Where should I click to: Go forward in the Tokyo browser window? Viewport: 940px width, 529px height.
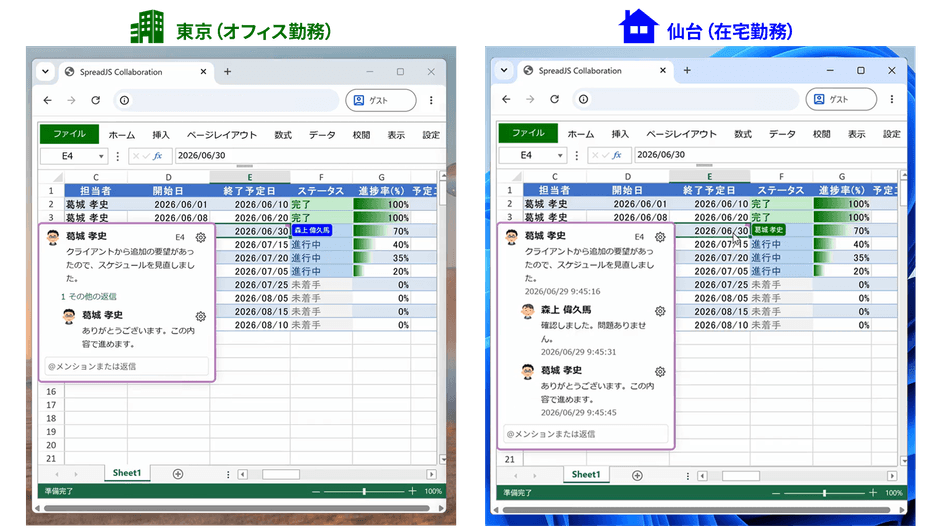pos(71,100)
